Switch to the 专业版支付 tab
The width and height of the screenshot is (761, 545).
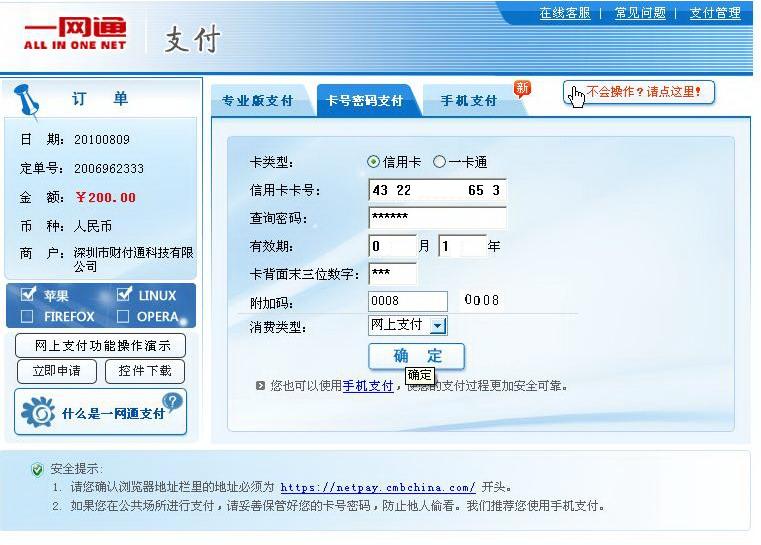257,101
